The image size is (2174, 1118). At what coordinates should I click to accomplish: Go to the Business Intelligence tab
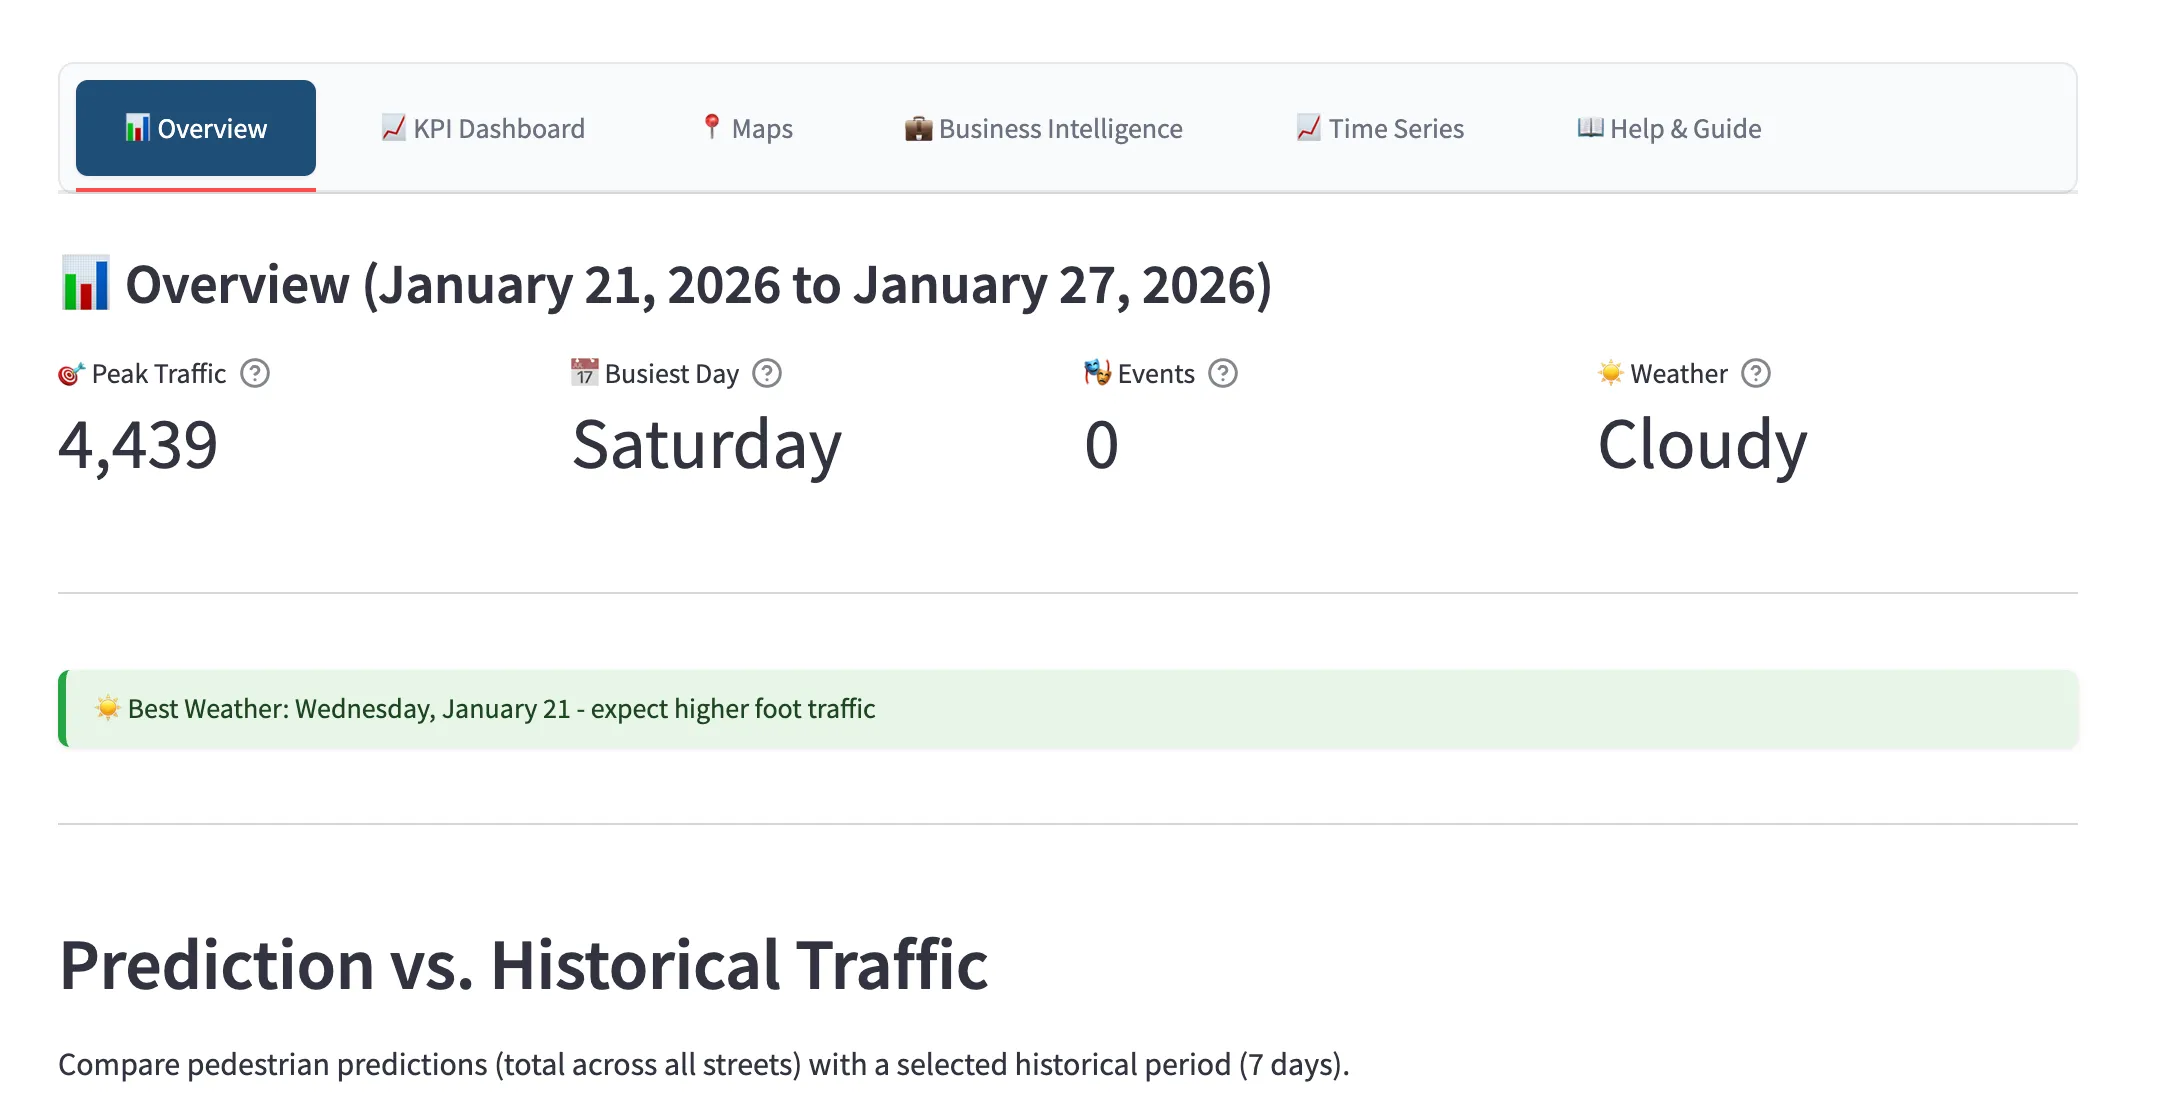(x=1043, y=129)
